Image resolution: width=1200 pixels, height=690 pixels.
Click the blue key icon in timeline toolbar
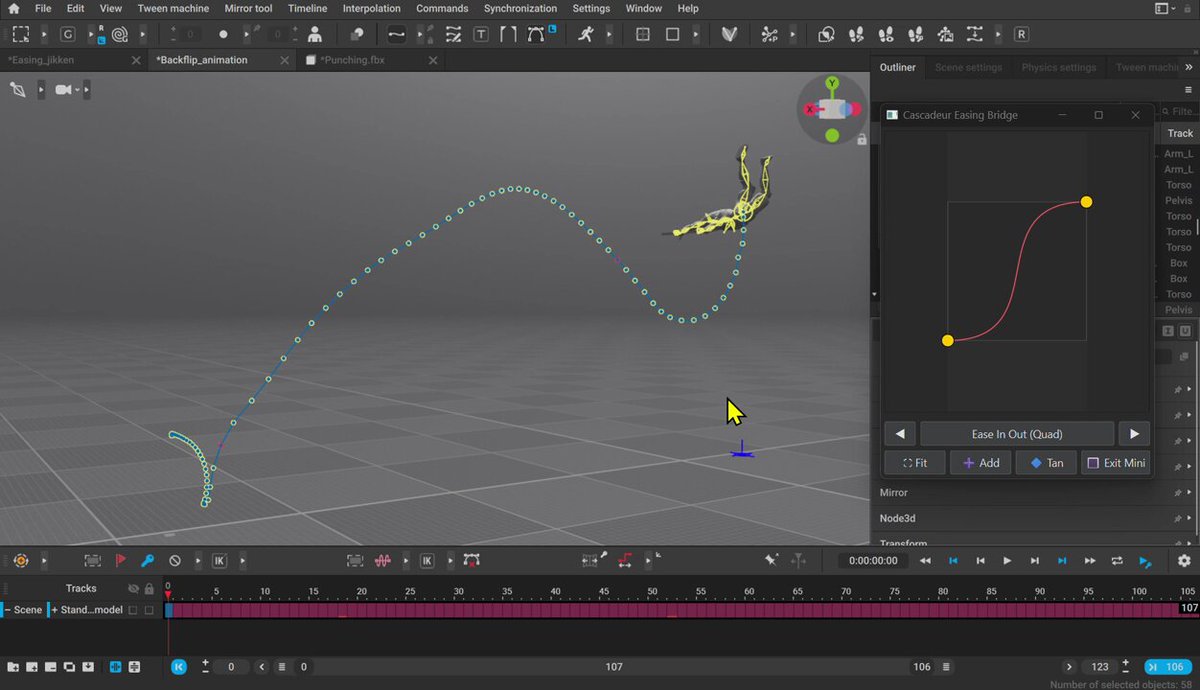pos(147,561)
